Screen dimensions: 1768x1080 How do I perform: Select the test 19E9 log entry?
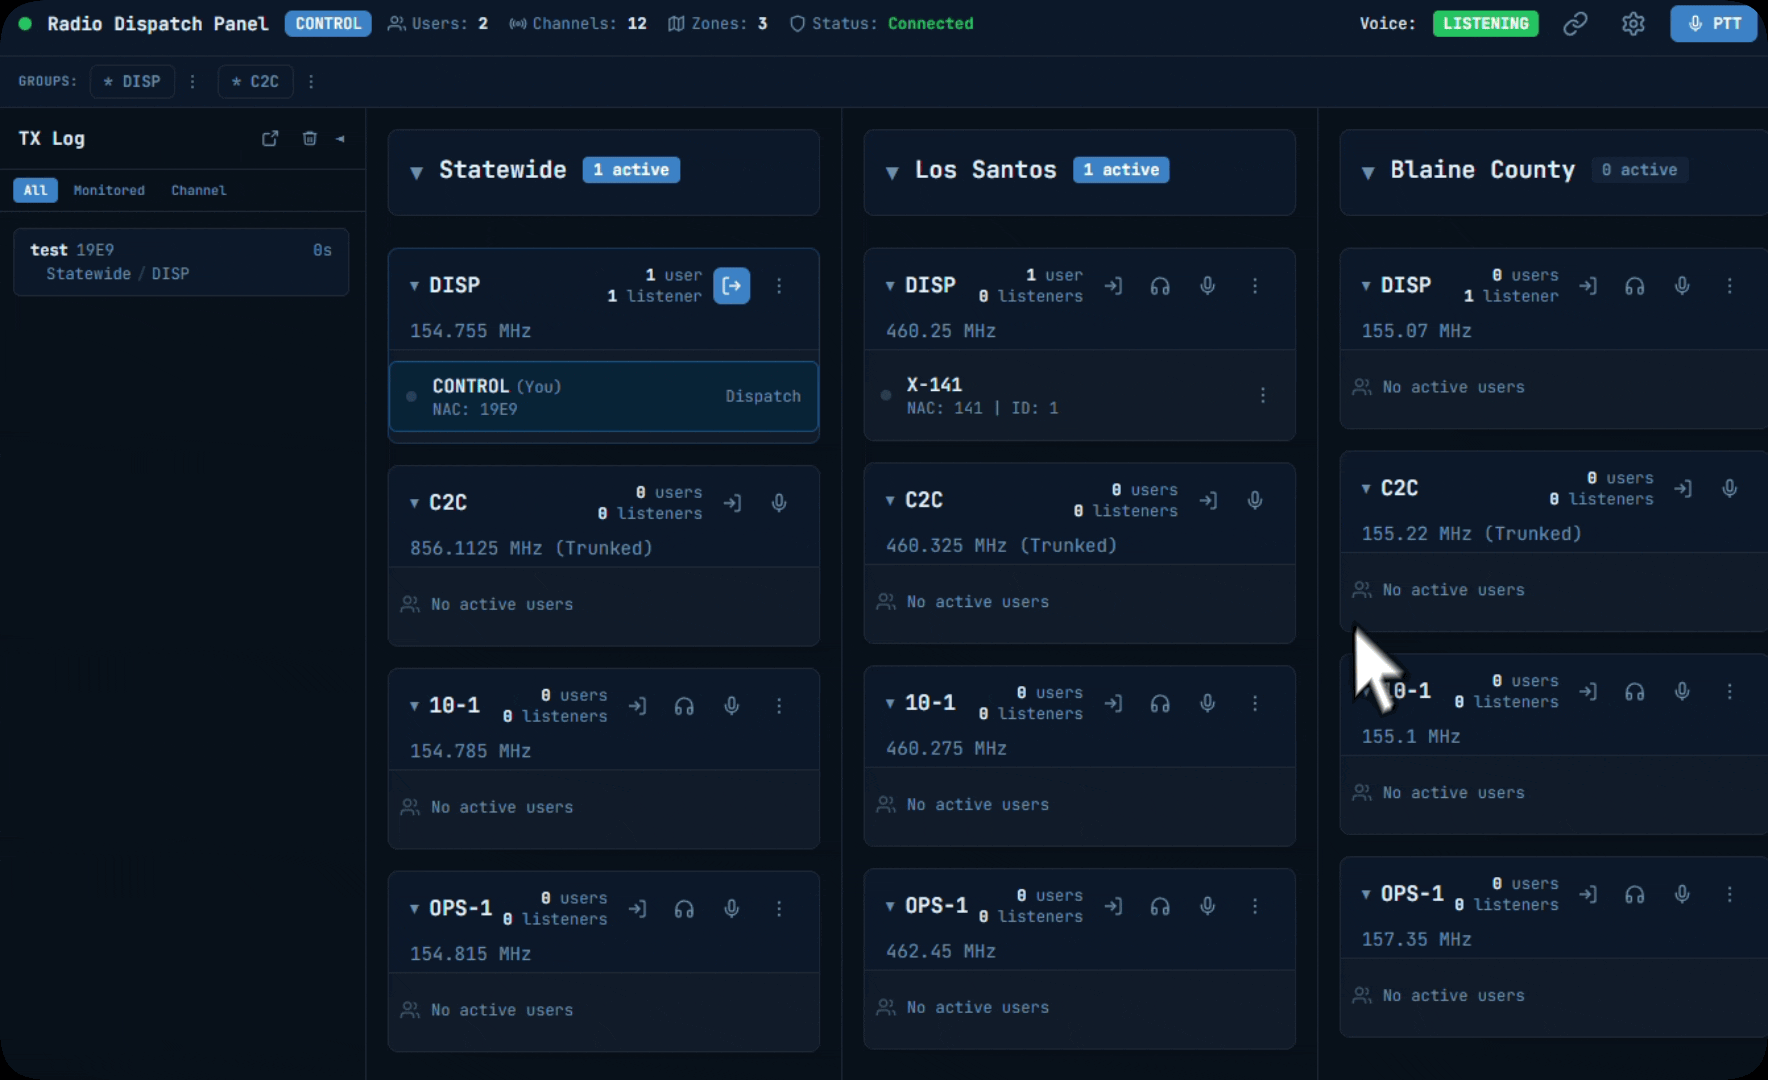[181, 261]
